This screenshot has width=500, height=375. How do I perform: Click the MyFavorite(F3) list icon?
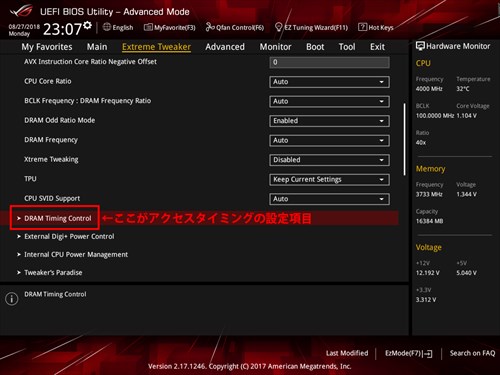click(148, 27)
